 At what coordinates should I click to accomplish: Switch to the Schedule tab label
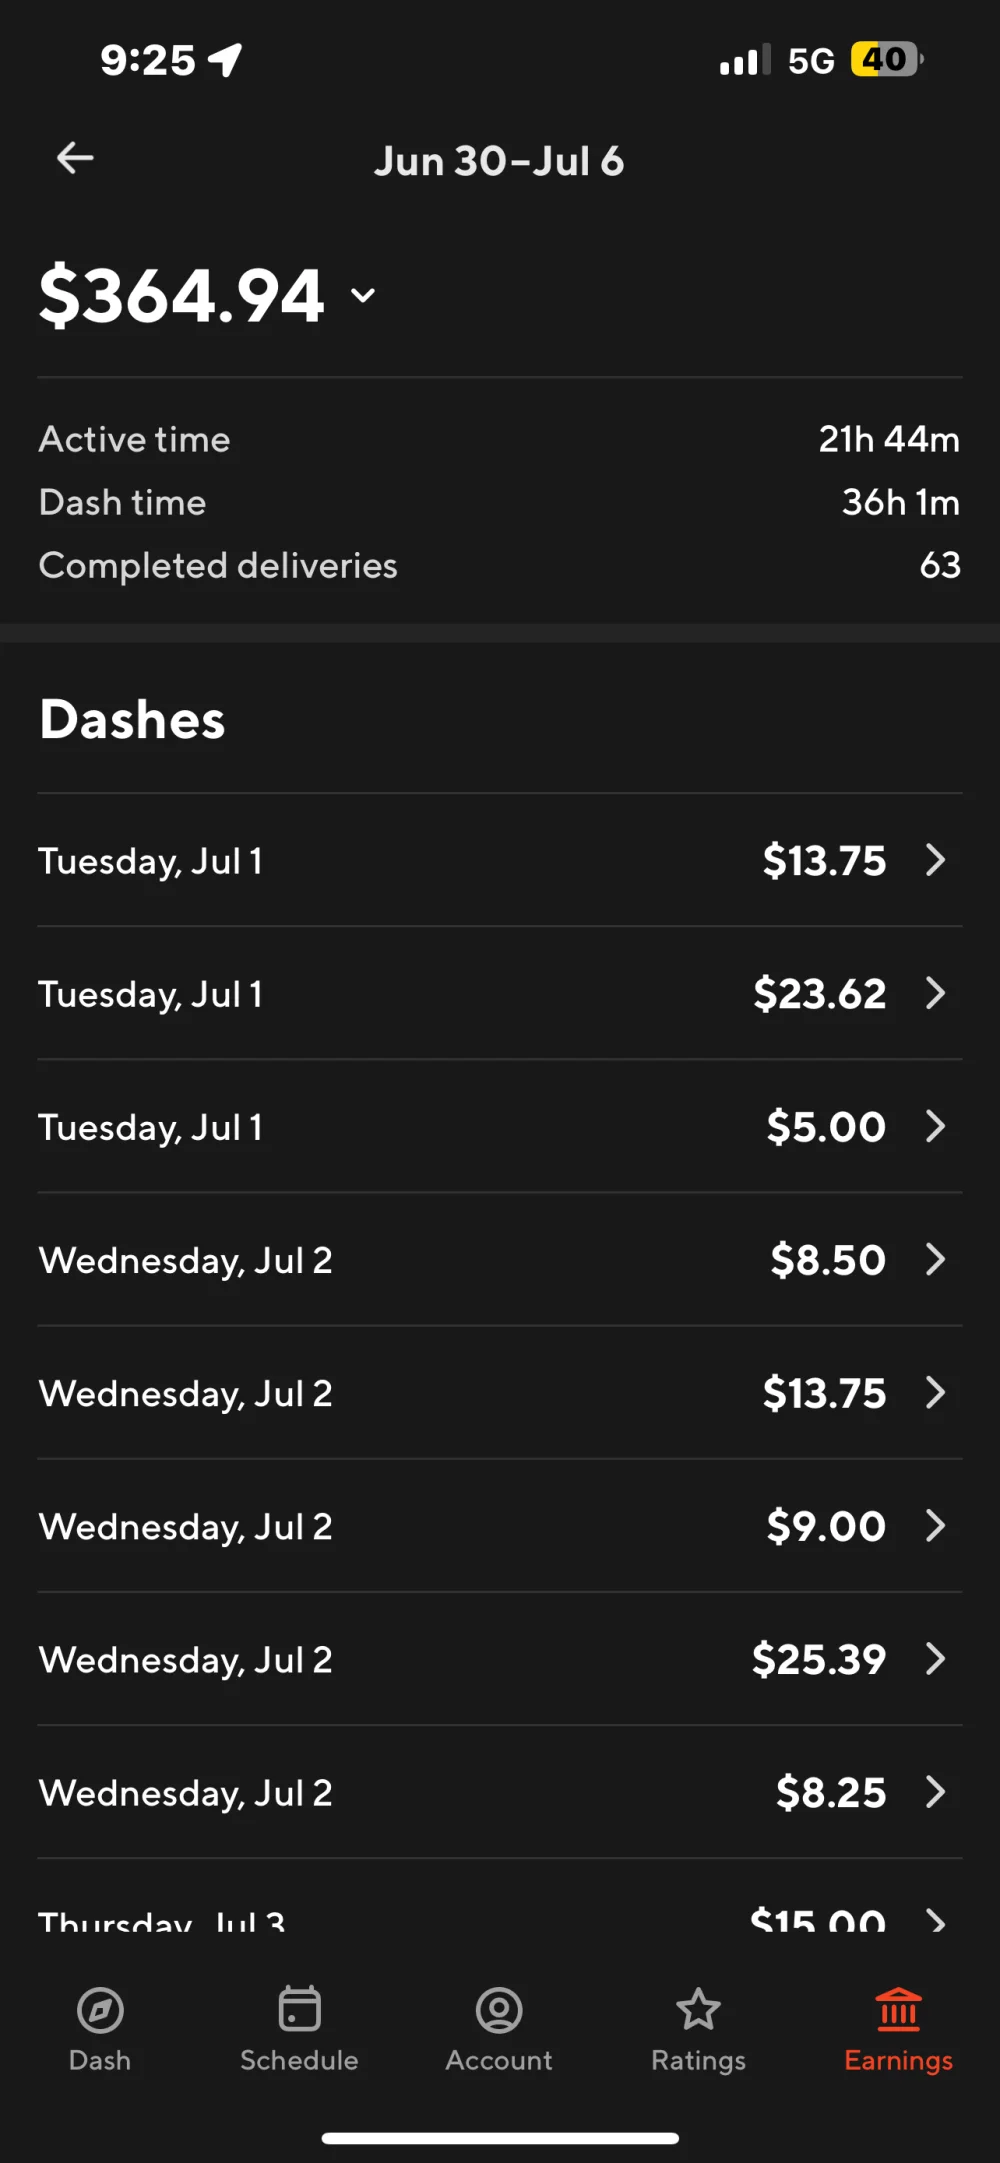(299, 2061)
